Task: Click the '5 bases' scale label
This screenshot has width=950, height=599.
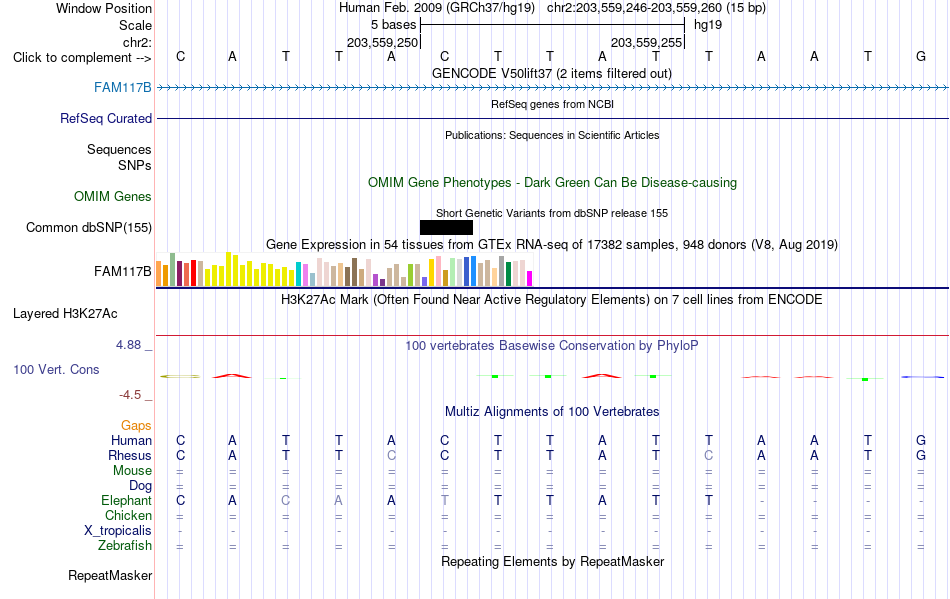Action: (x=394, y=25)
